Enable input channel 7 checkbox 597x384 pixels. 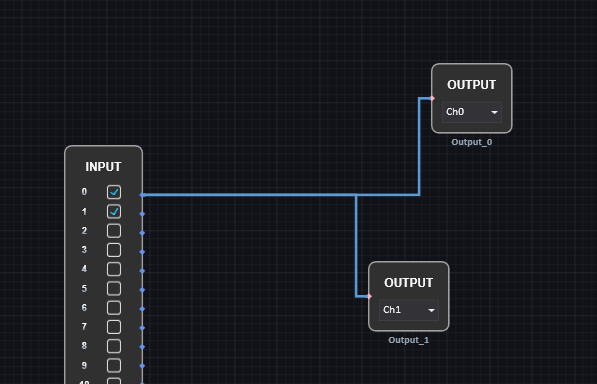tap(114, 327)
